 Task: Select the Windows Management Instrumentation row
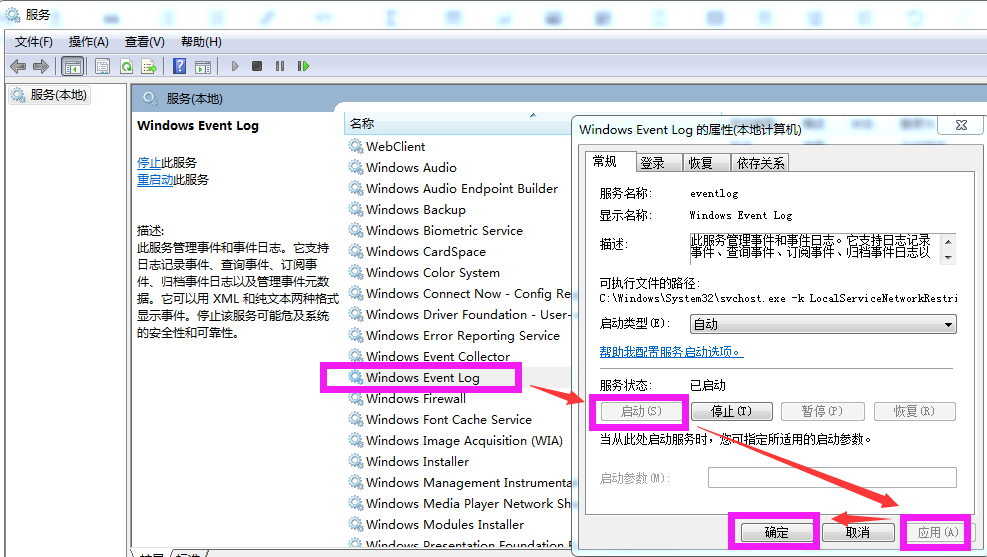(459, 482)
